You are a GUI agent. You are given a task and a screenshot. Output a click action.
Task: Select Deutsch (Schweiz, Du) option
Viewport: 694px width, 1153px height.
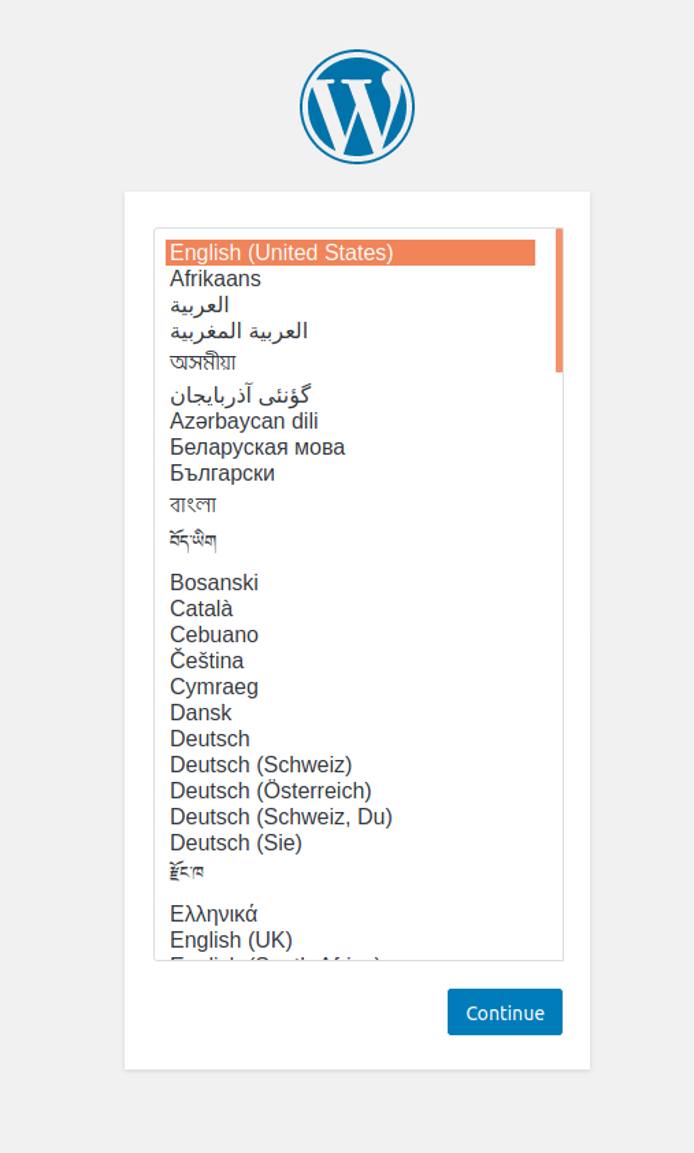(281, 817)
